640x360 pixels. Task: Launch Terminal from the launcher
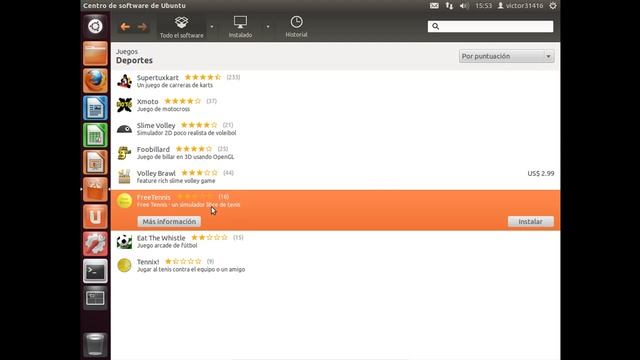point(95,271)
